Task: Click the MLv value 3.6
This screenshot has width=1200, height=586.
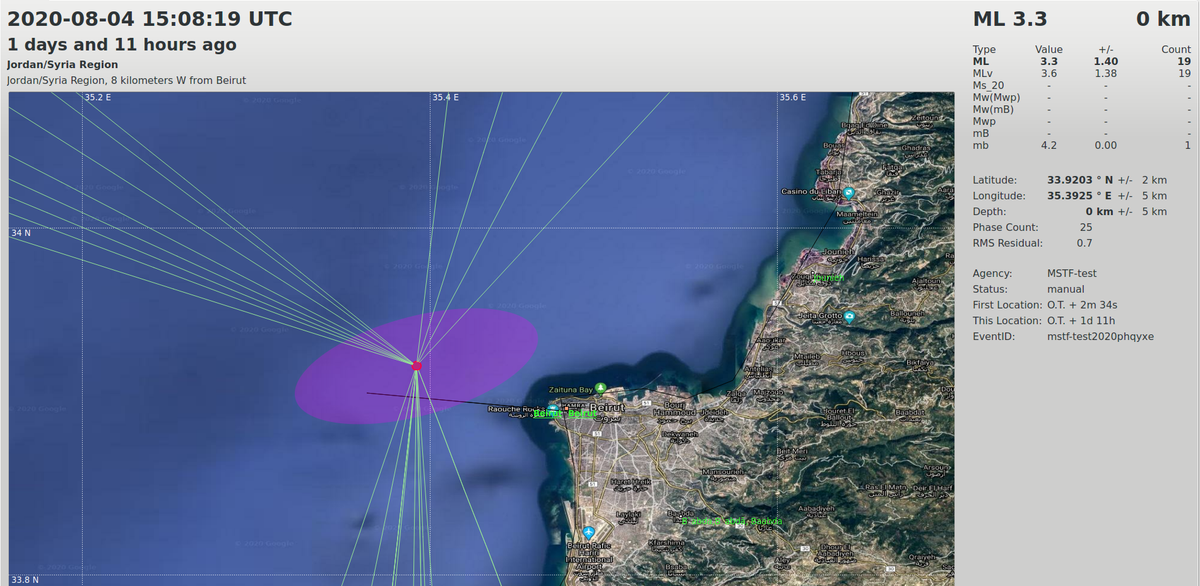Action: [x=1049, y=73]
